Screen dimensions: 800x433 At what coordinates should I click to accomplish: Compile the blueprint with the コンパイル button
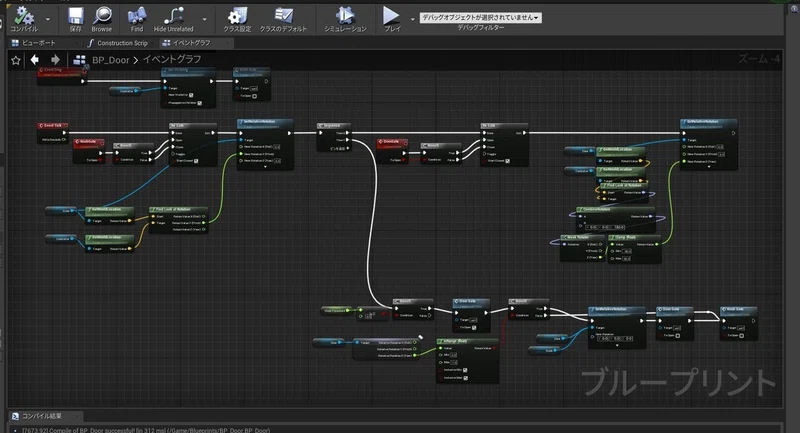(23, 19)
